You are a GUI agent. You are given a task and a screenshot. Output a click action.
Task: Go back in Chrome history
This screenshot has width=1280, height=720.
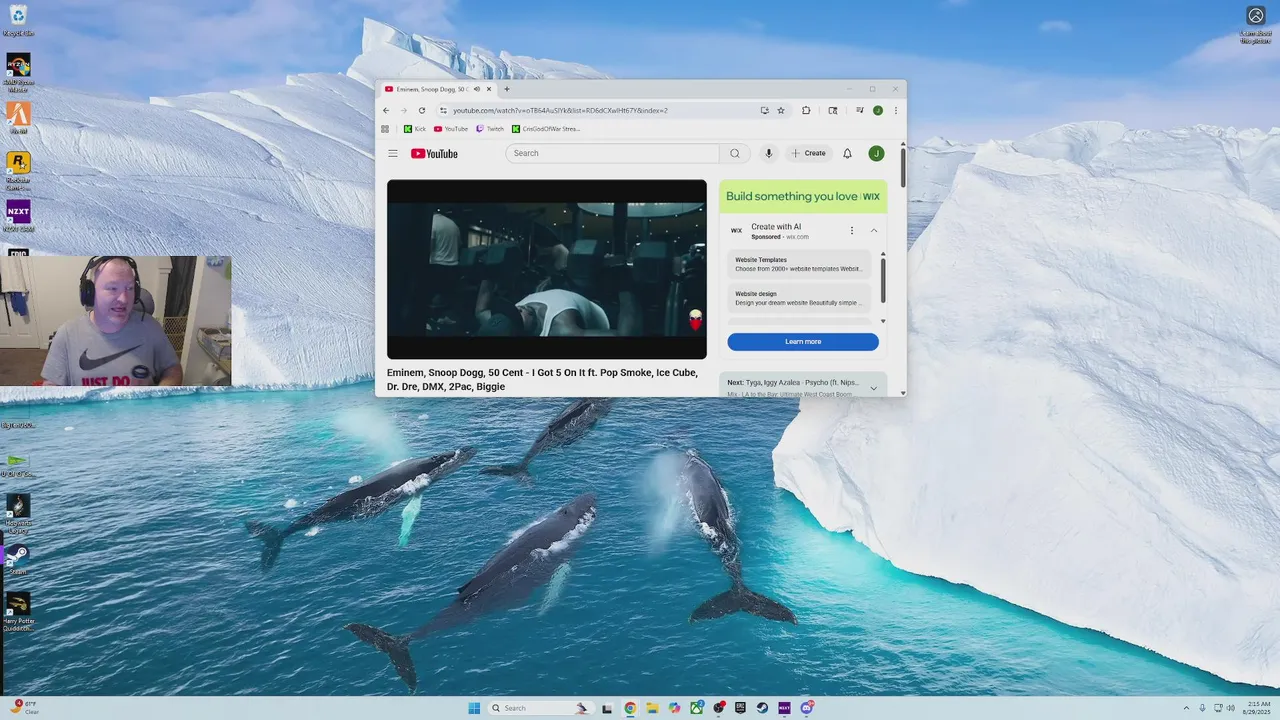point(387,110)
